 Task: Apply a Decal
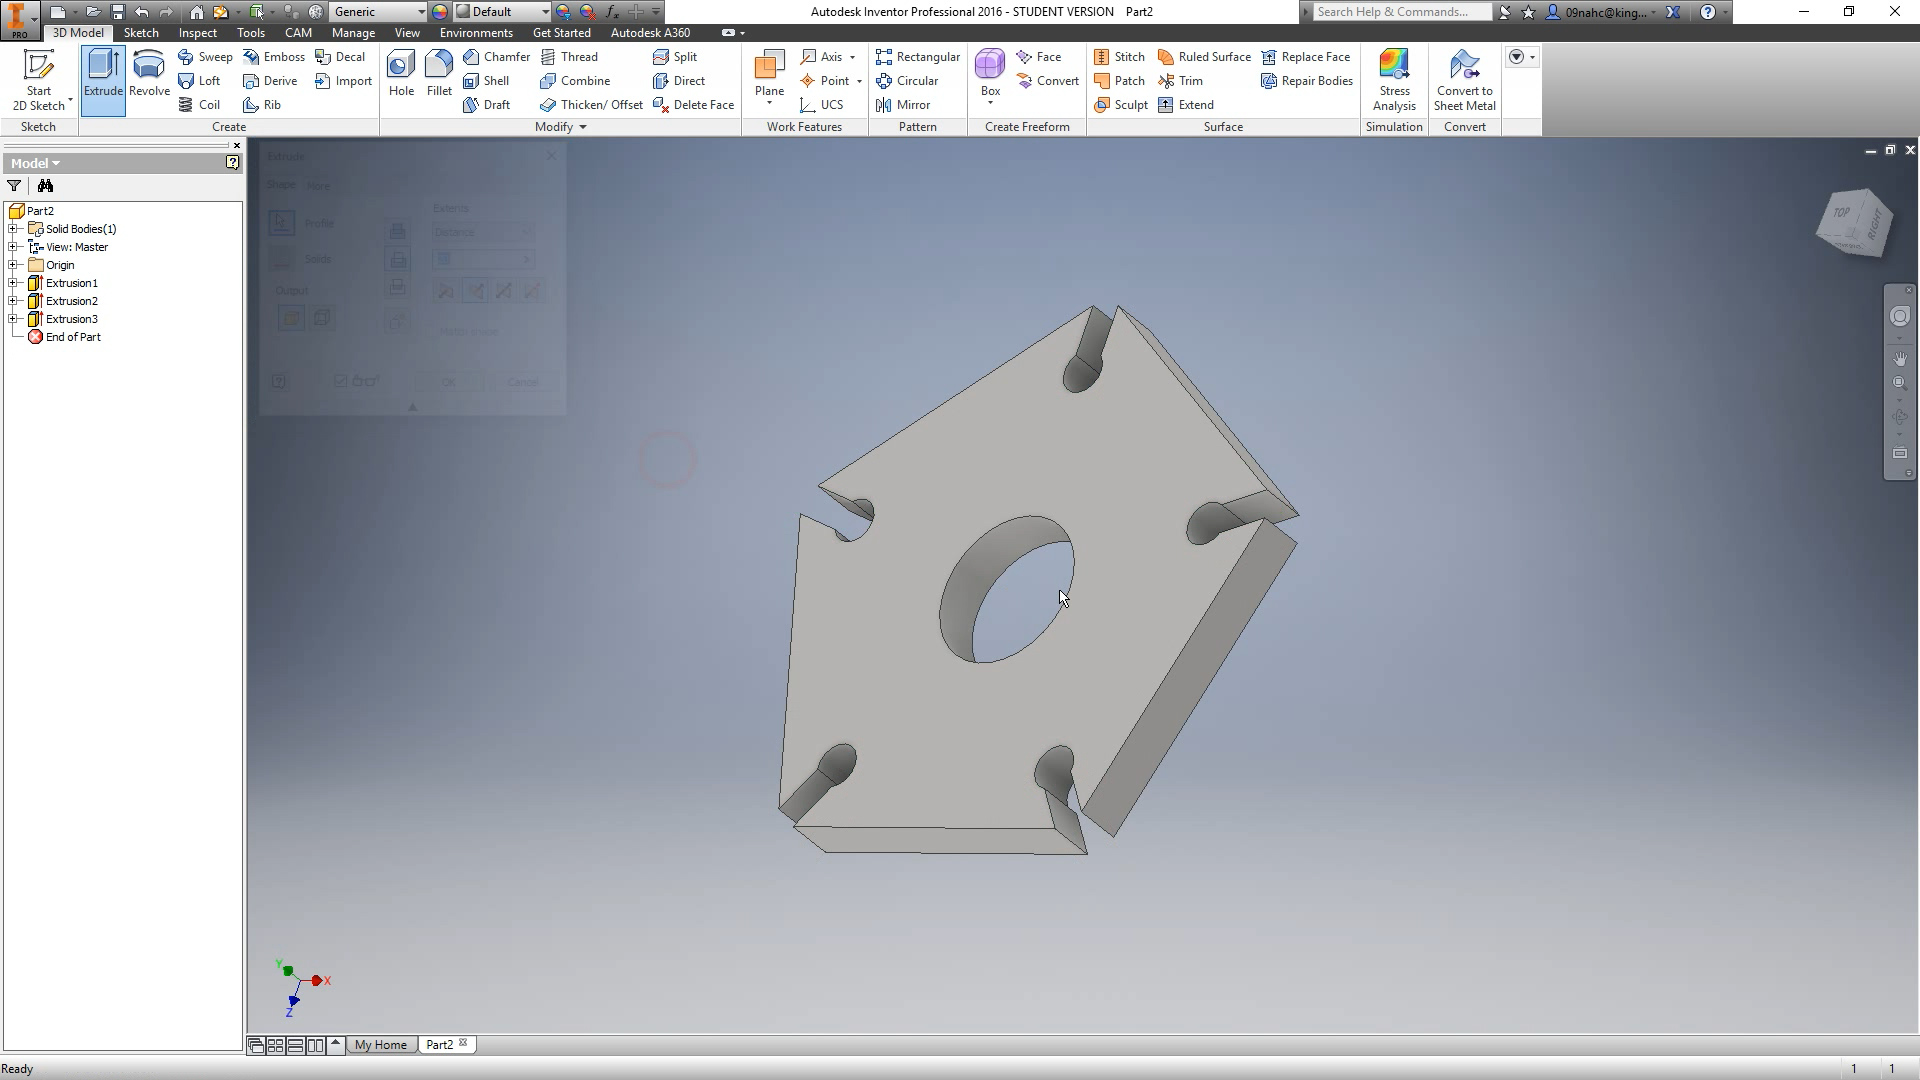340,57
